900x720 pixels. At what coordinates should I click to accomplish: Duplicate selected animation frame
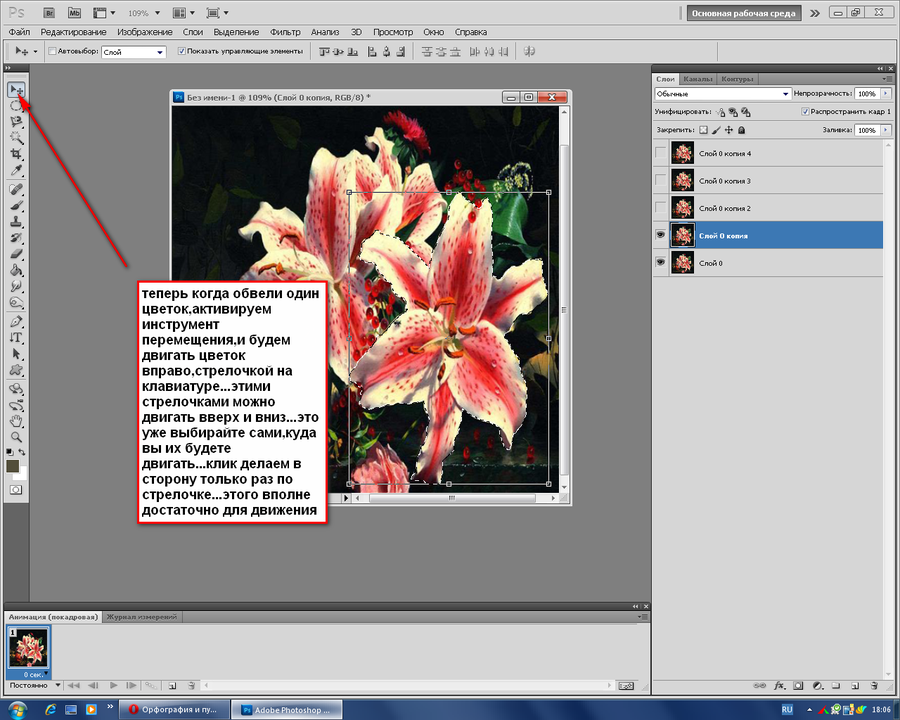coord(172,685)
